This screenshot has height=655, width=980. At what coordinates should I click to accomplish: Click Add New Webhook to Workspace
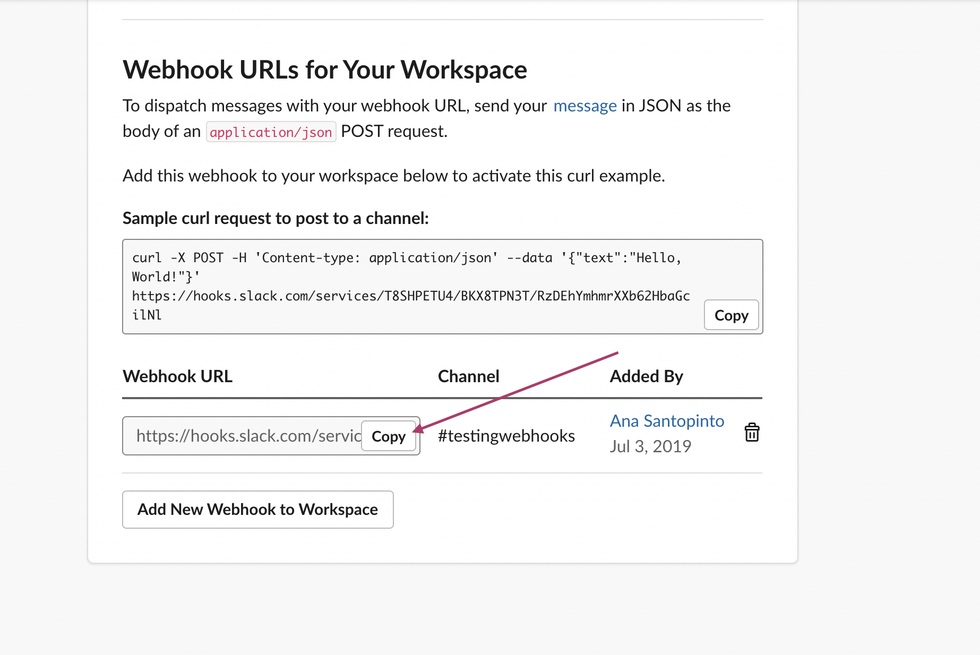258,509
